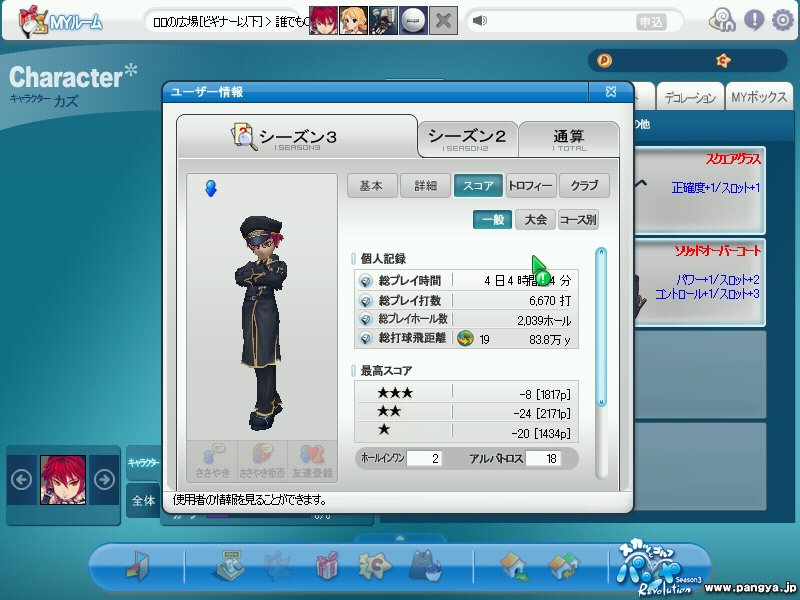Click the house icon with green arrow
Image resolution: width=800 pixels, height=600 pixels.
(514, 566)
